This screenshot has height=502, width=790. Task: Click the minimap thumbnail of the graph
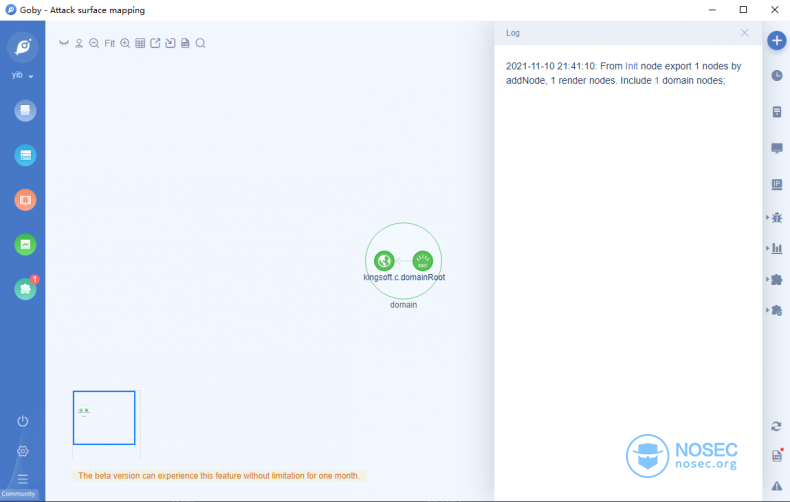104,418
